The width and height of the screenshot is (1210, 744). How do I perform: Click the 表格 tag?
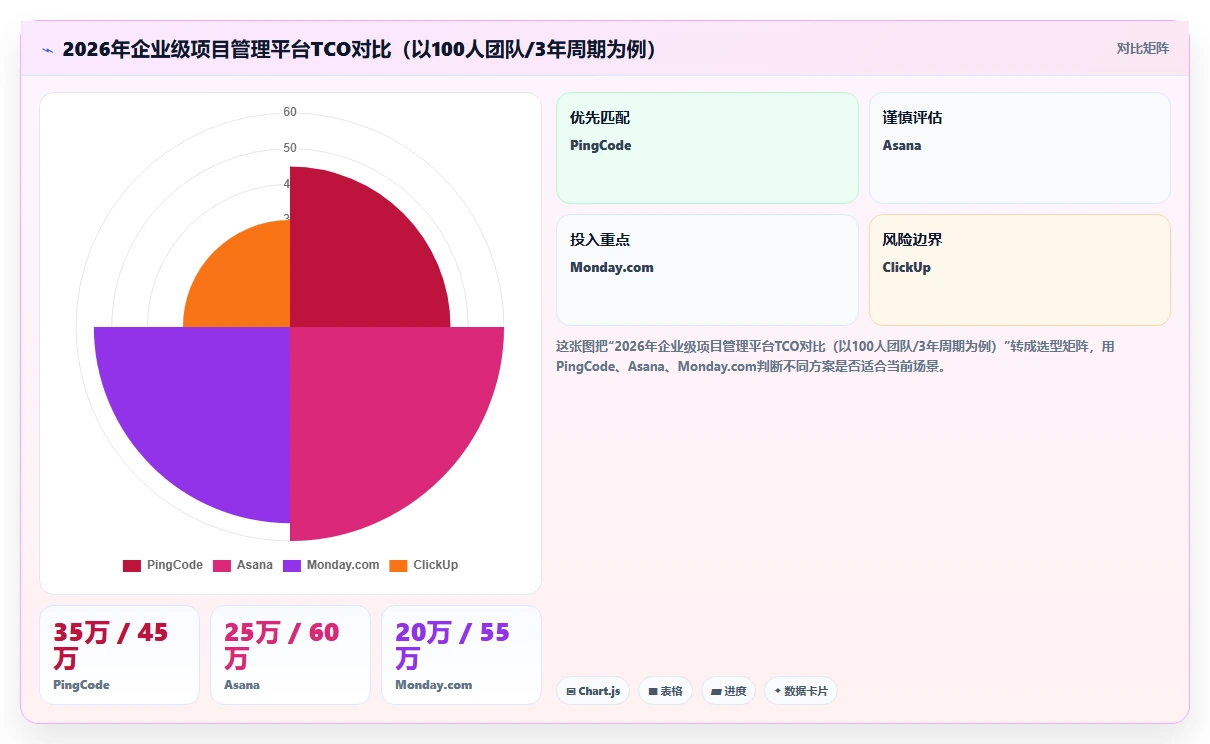click(x=665, y=691)
